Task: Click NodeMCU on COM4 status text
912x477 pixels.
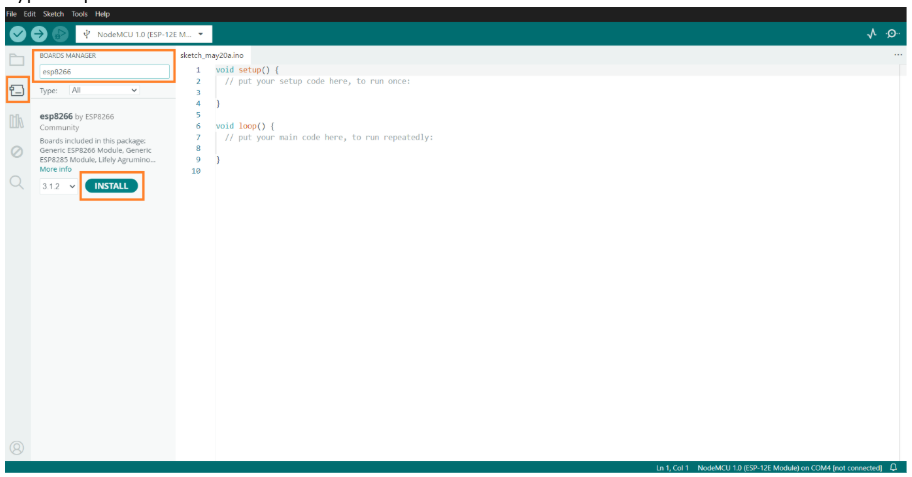Action: (790, 468)
